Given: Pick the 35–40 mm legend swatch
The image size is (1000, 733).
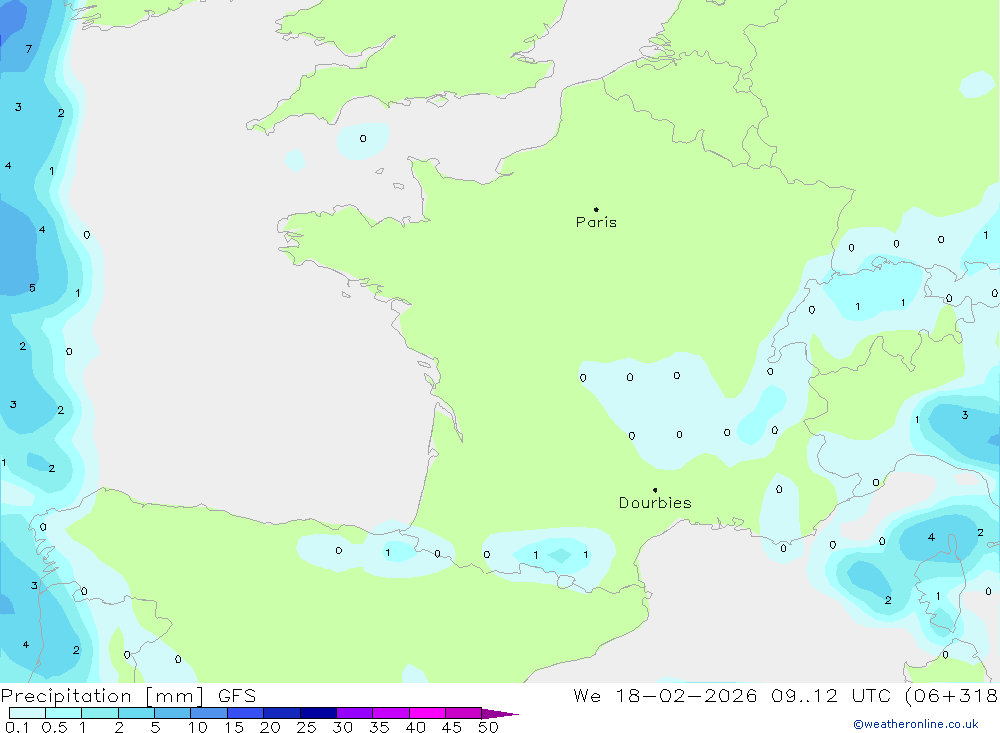Looking at the screenshot, I should pos(391,713).
